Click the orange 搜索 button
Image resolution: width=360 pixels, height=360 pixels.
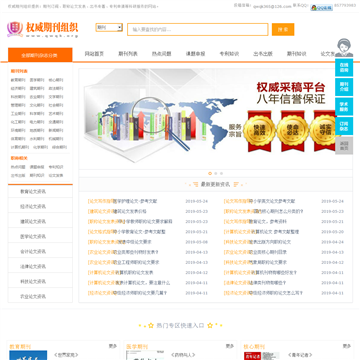[x=283, y=29]
